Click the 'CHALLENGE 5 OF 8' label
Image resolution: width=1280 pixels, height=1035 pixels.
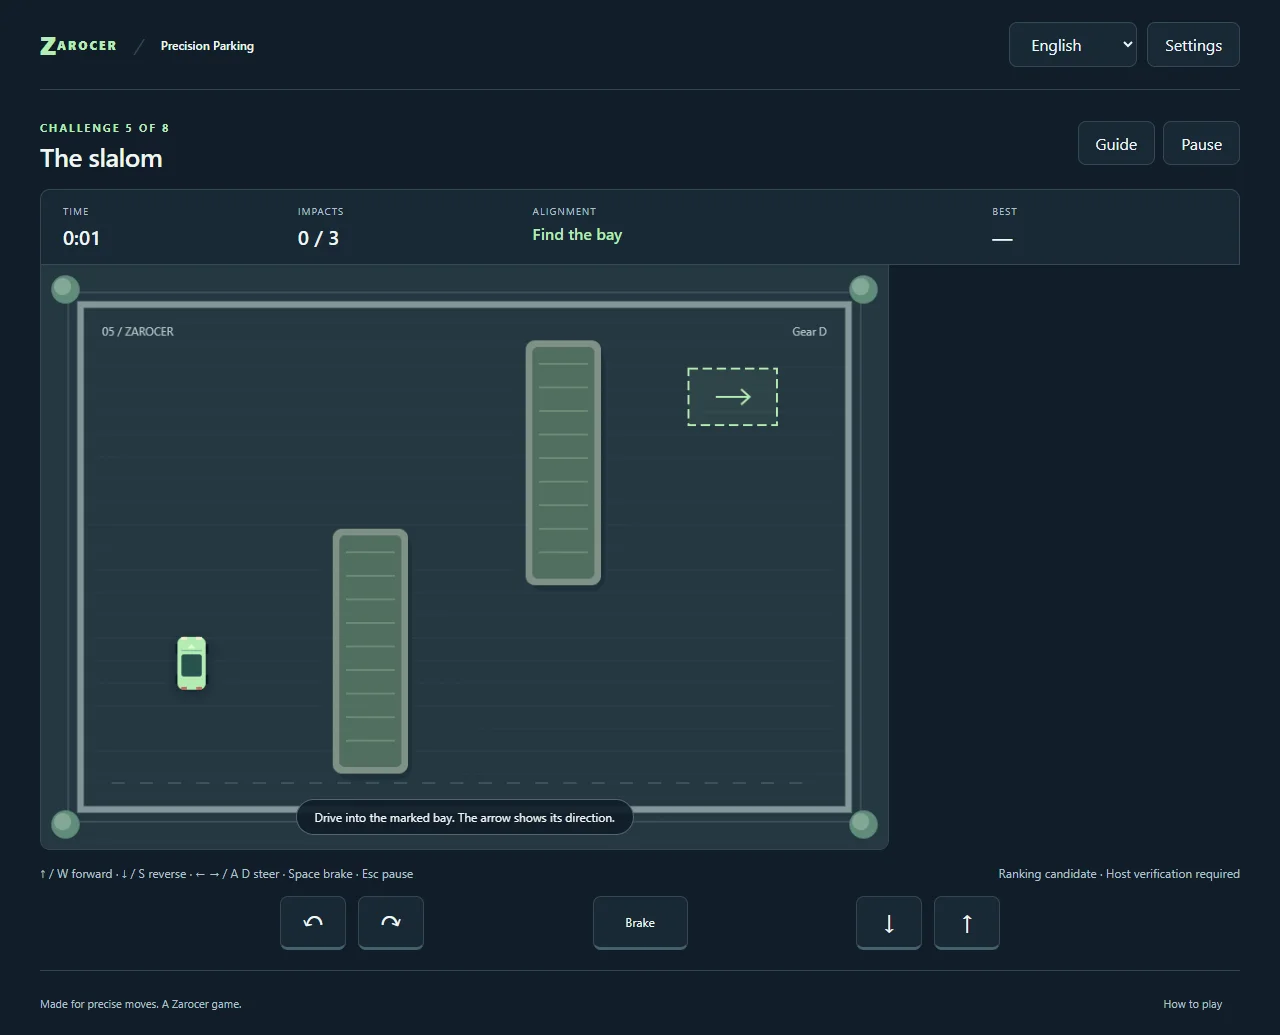pos(105,128)
